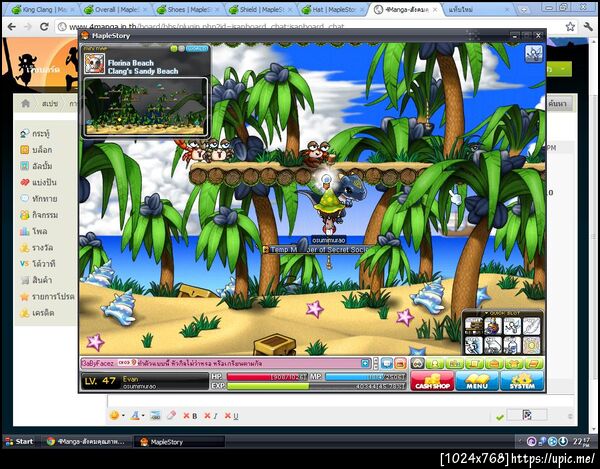Toggle bold off with the B button
This screenshot has width=600, height=469.
pos(191,416)
